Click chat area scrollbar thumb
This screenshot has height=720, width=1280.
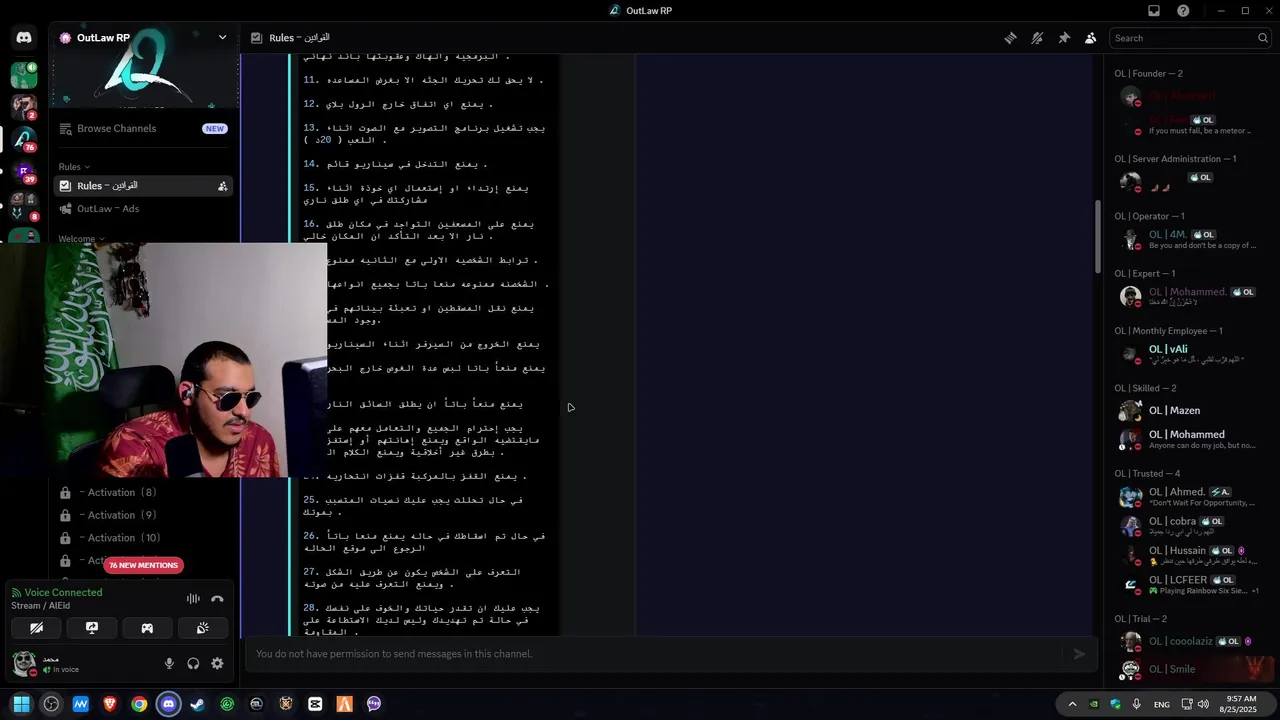click(x=1097, y=236)
